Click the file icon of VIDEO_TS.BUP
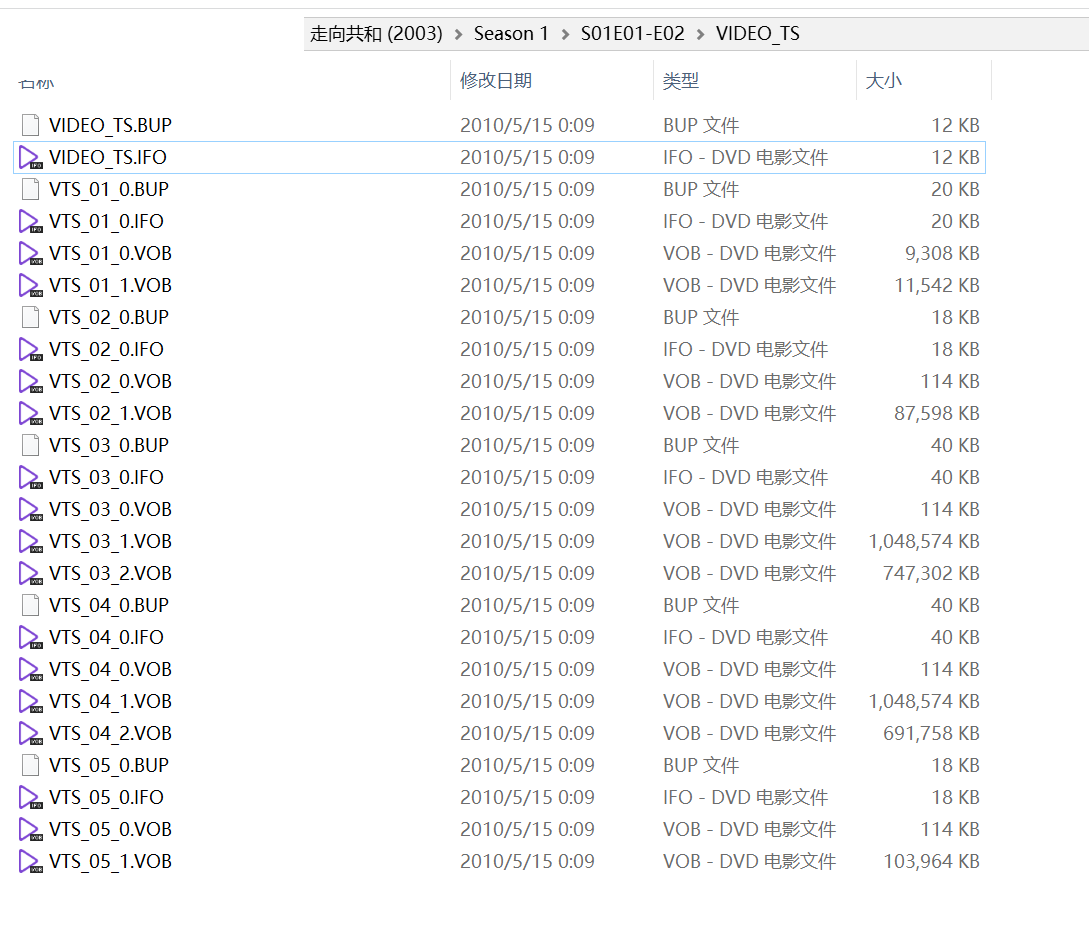 31,125
